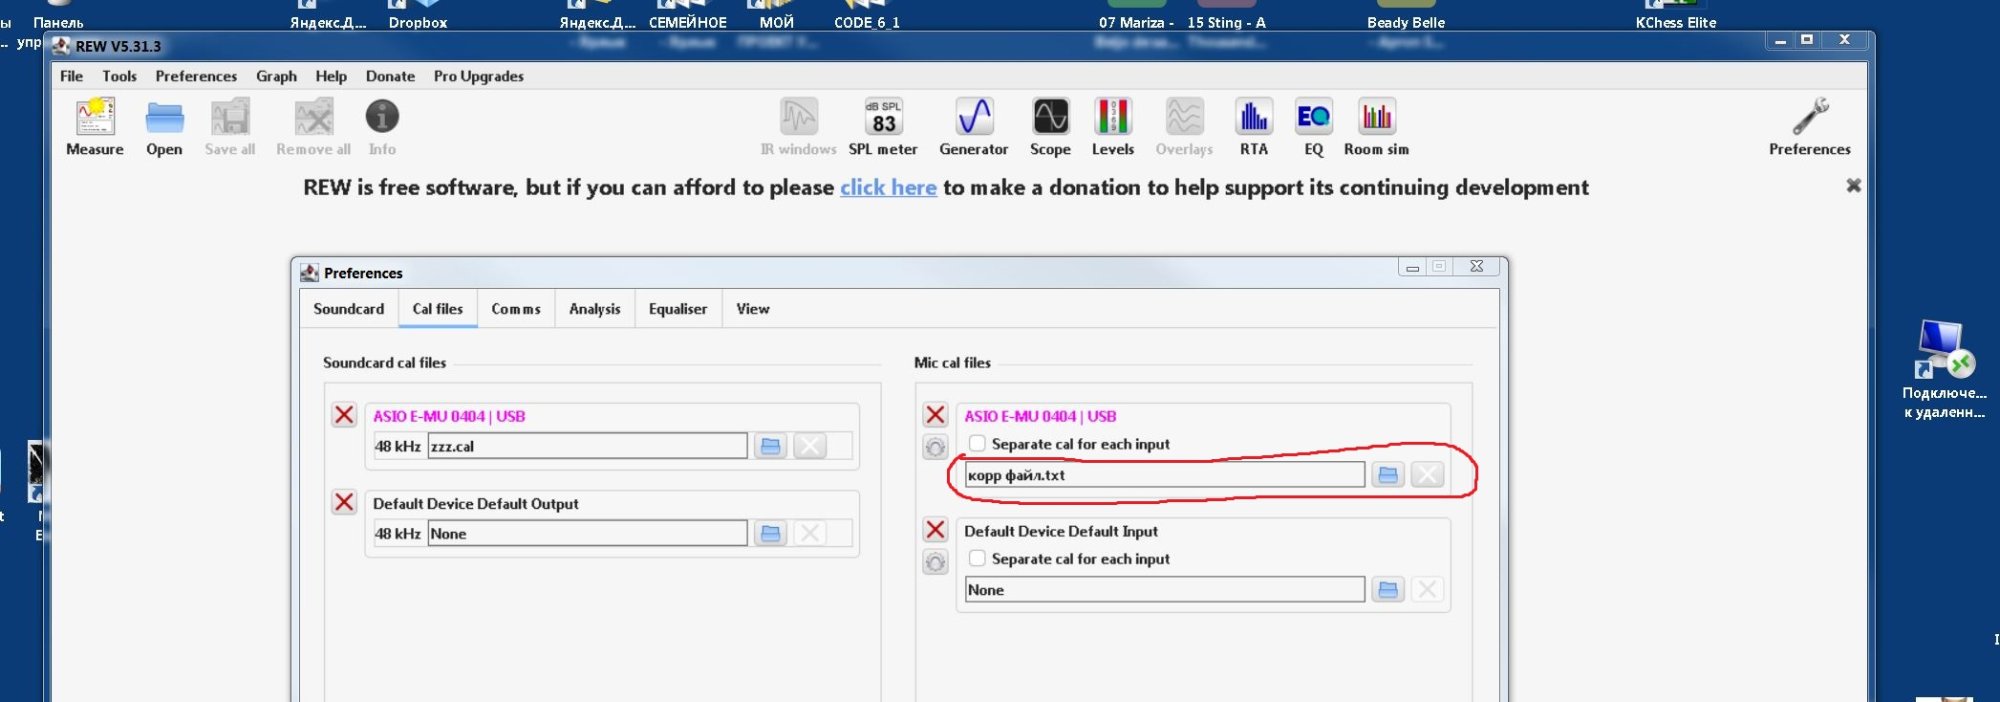Enable separate cal for ASIO E-MU input

tap(977, 443)
